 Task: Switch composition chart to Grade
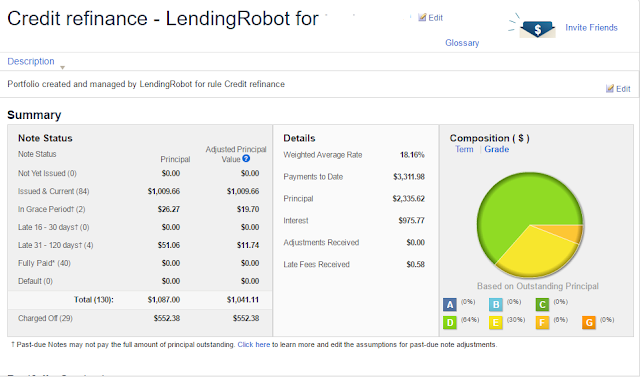pyautogui.click(x=497, y=149)
